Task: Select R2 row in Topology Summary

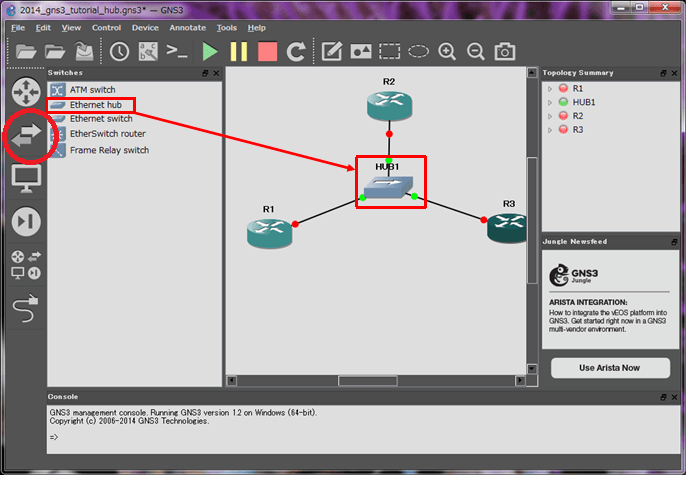Action: coord(611,116)
